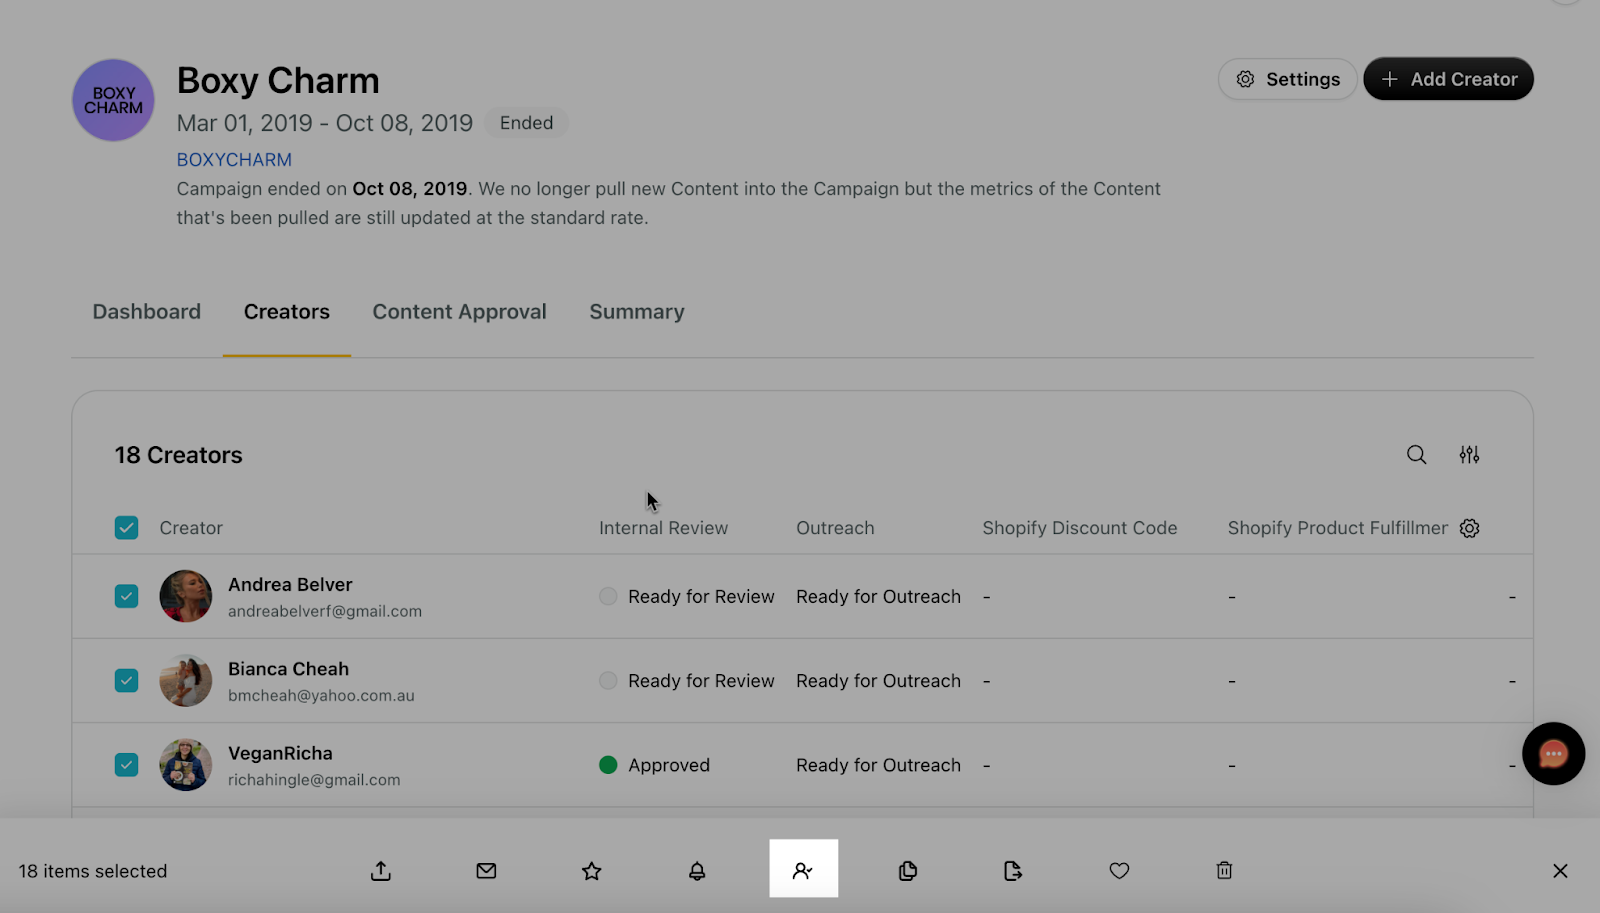The width and height of the screenshot is (1600, 913).
Task: Click the 18 Creators heading
Action: tap(178, 455)
